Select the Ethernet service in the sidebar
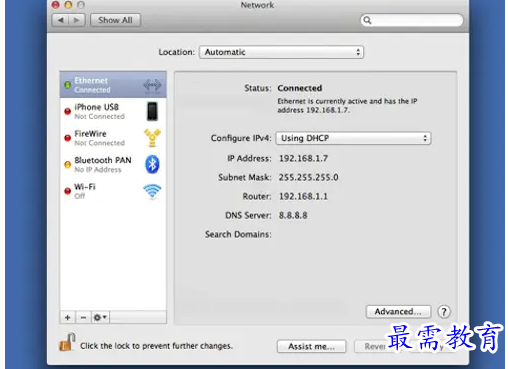Viewport: 509px width, 369px height. pyautogui.click(x=113, y=85)
